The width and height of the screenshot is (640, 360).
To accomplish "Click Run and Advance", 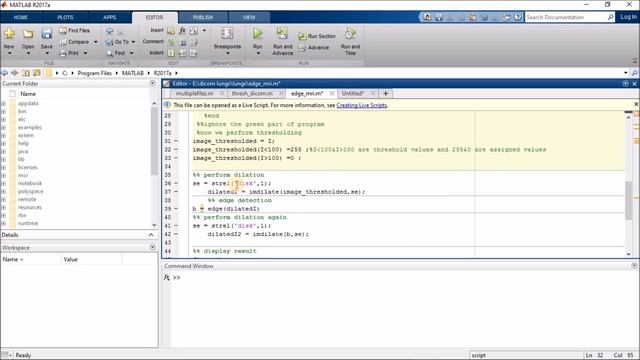I will pos(282,41).
